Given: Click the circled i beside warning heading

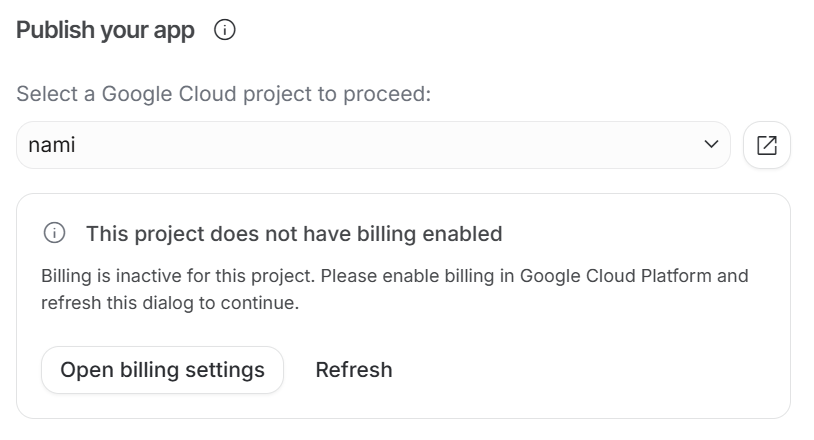Looking at the screenshot, I should click(55, 233).
